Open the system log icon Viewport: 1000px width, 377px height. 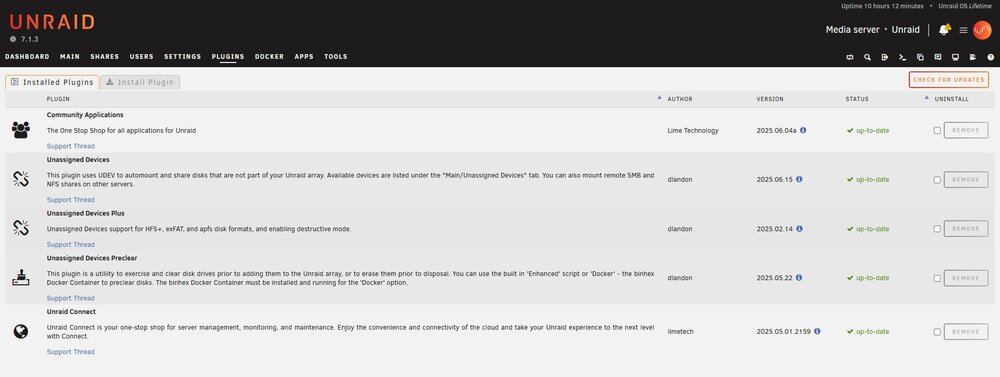point(973,57)
